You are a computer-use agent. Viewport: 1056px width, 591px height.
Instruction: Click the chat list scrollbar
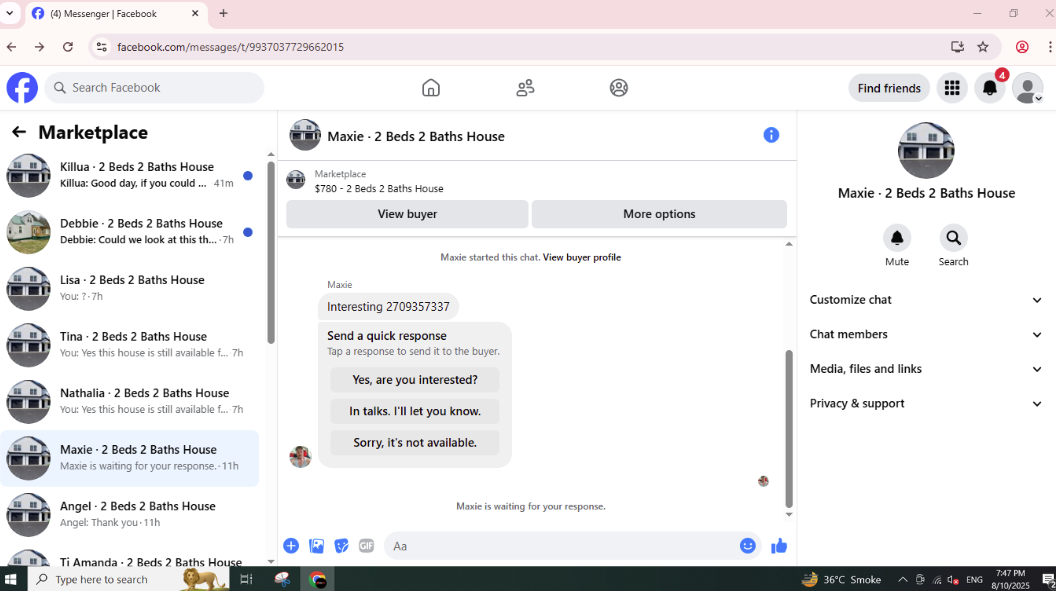coord(271,253)
